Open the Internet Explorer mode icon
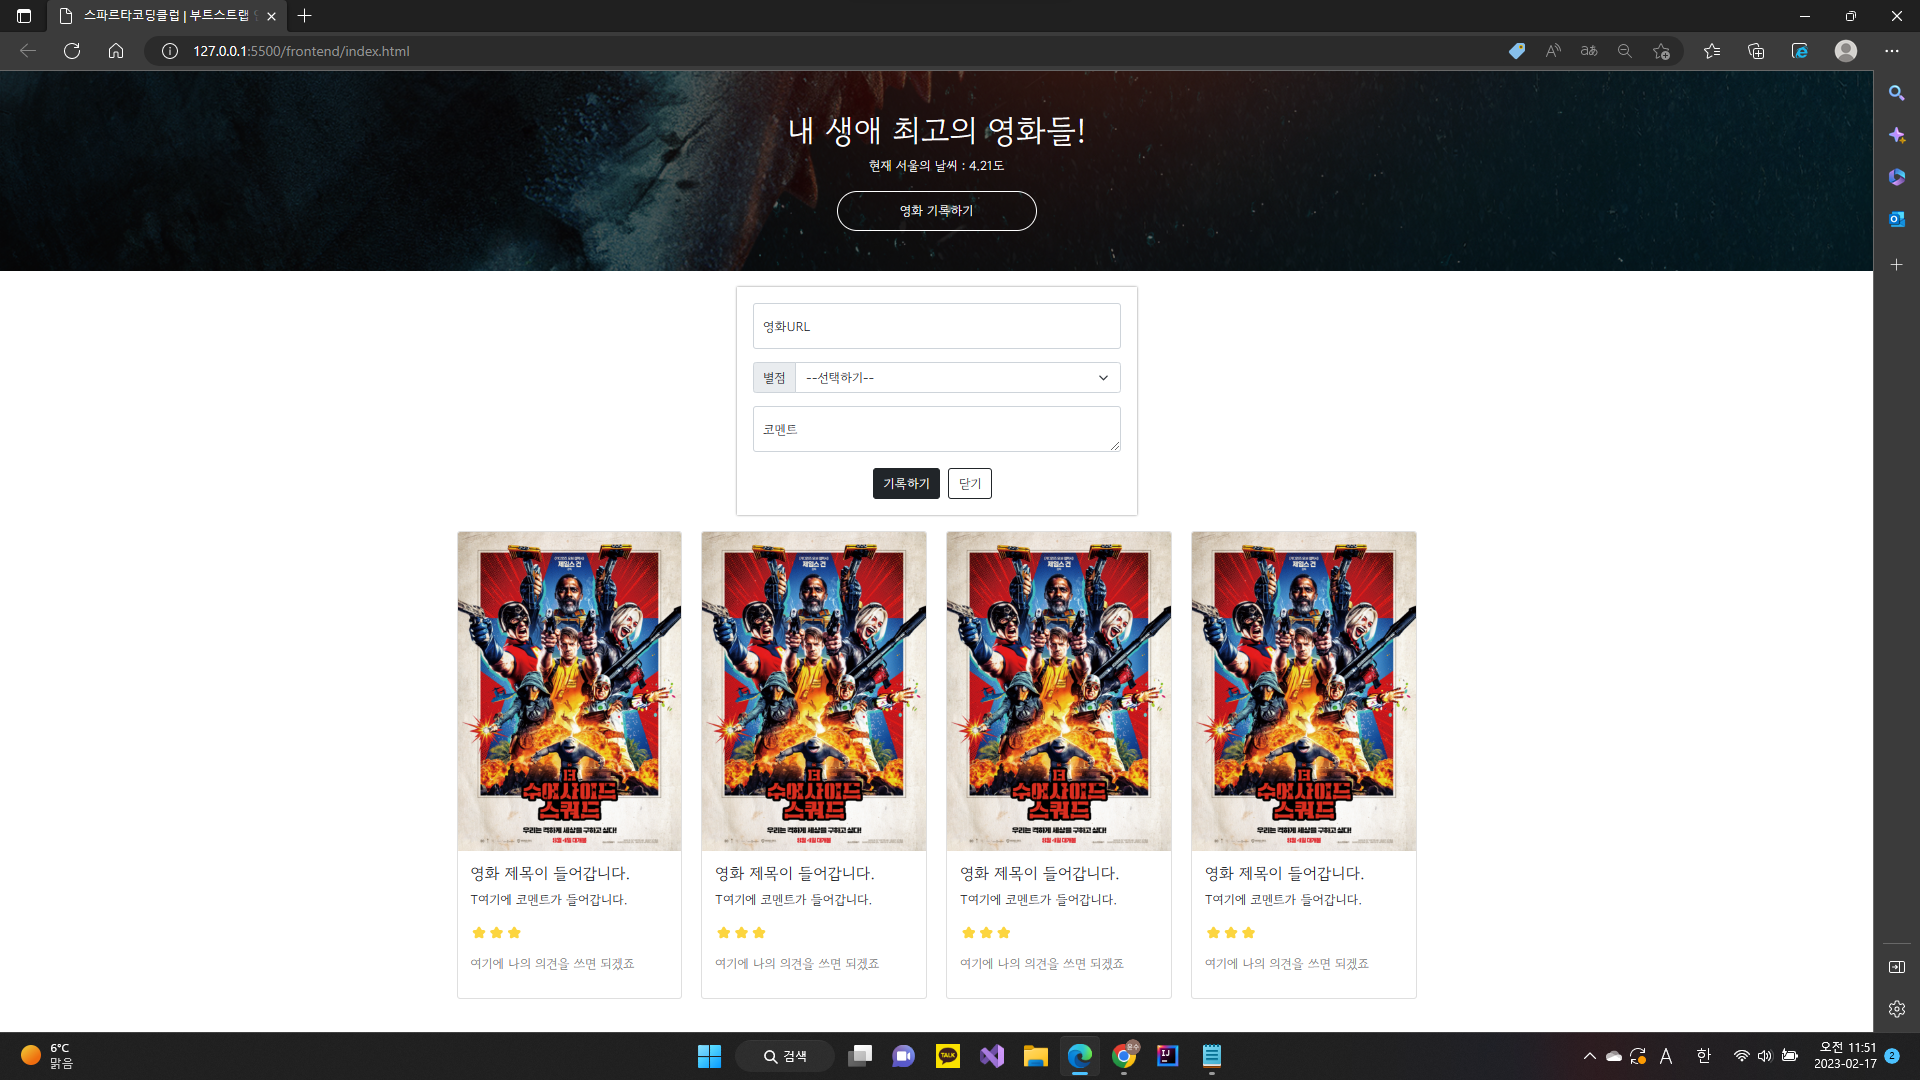1920x1080 pixels. tap(1800, 51)
